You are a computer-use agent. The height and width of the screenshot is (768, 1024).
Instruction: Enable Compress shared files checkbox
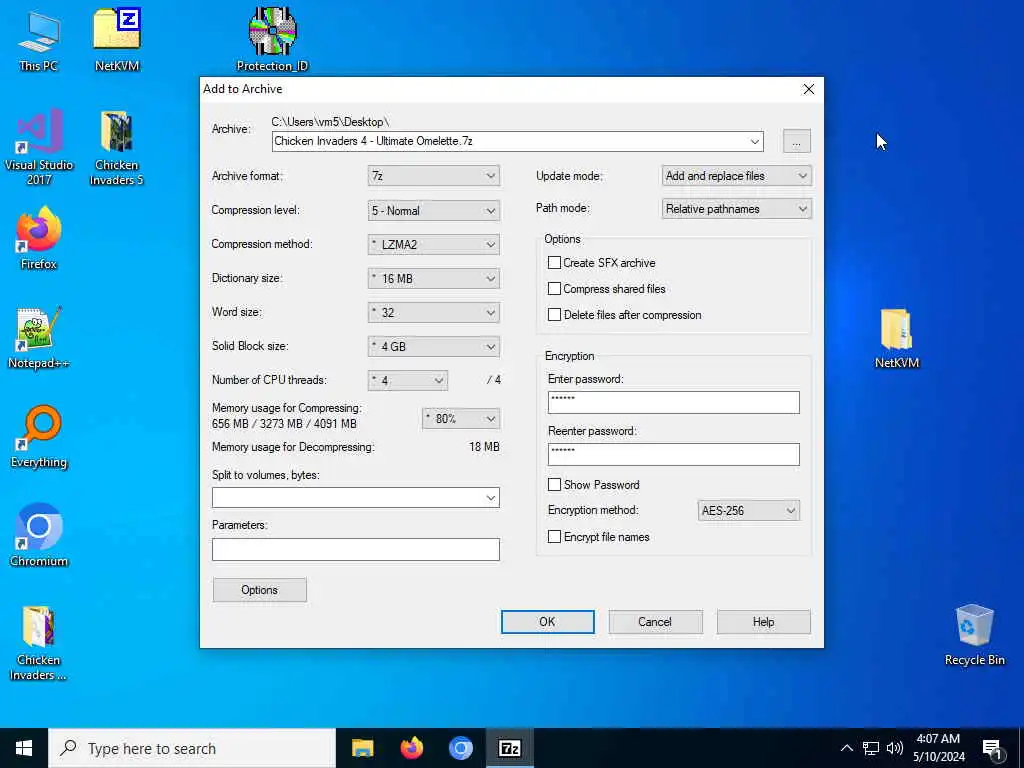pyautogui.click(x=554, y=289)
